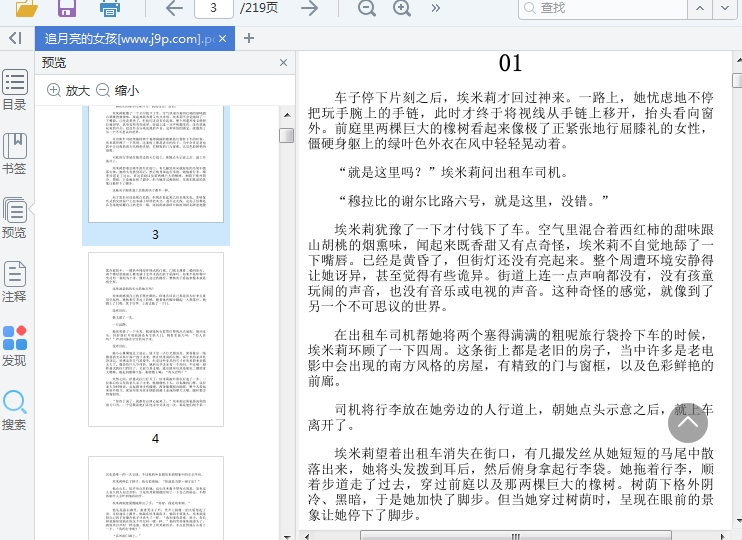Click the /219页 total page count text

pos(259,8)
